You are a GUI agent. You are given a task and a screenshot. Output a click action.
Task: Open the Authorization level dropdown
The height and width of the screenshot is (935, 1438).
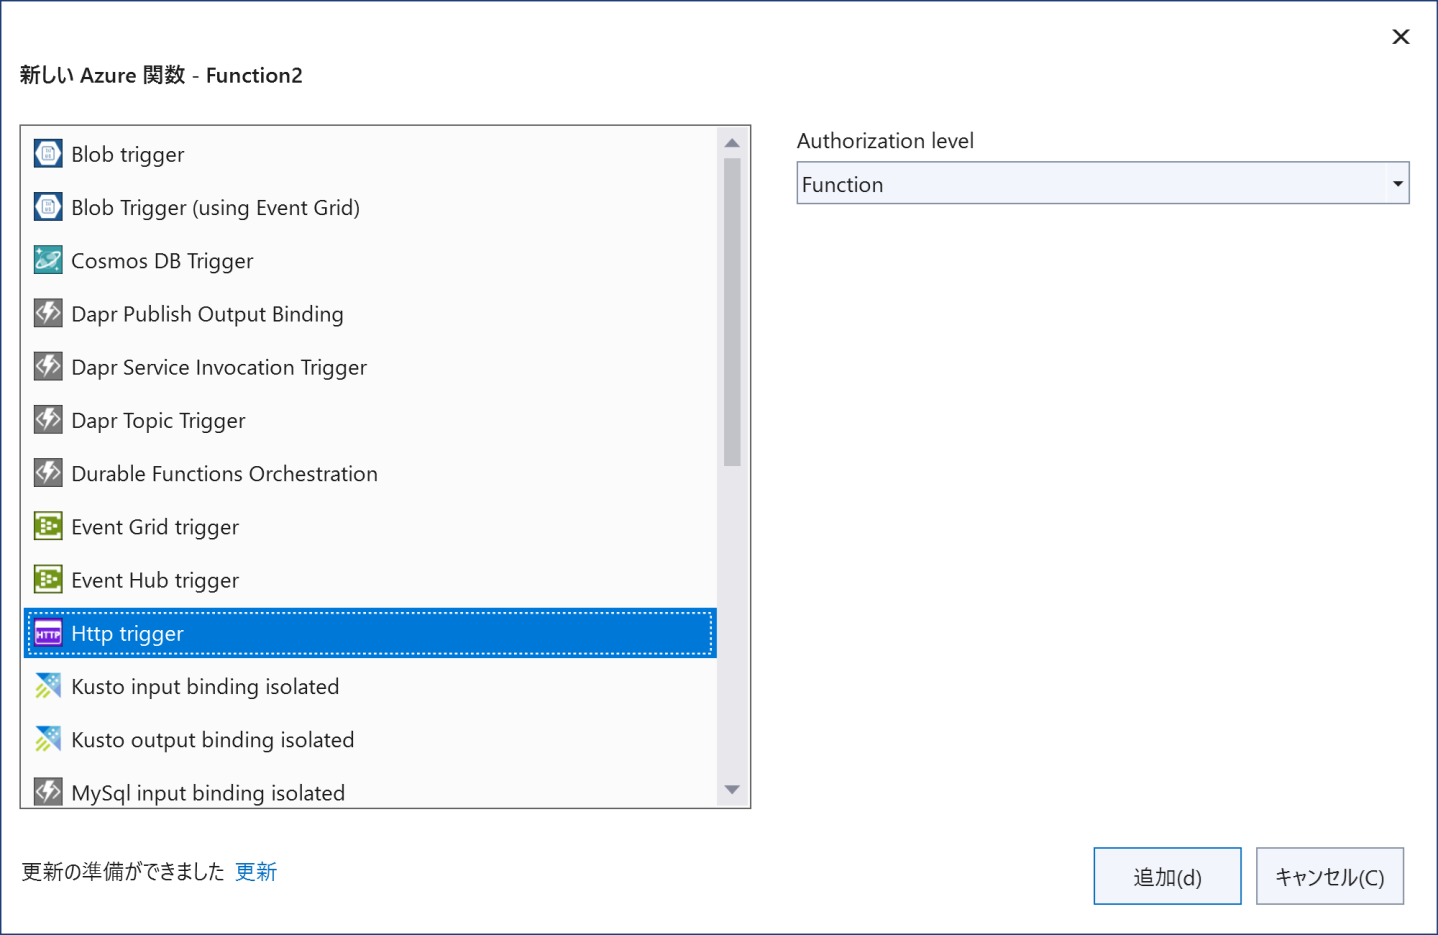click(1103, 183)
